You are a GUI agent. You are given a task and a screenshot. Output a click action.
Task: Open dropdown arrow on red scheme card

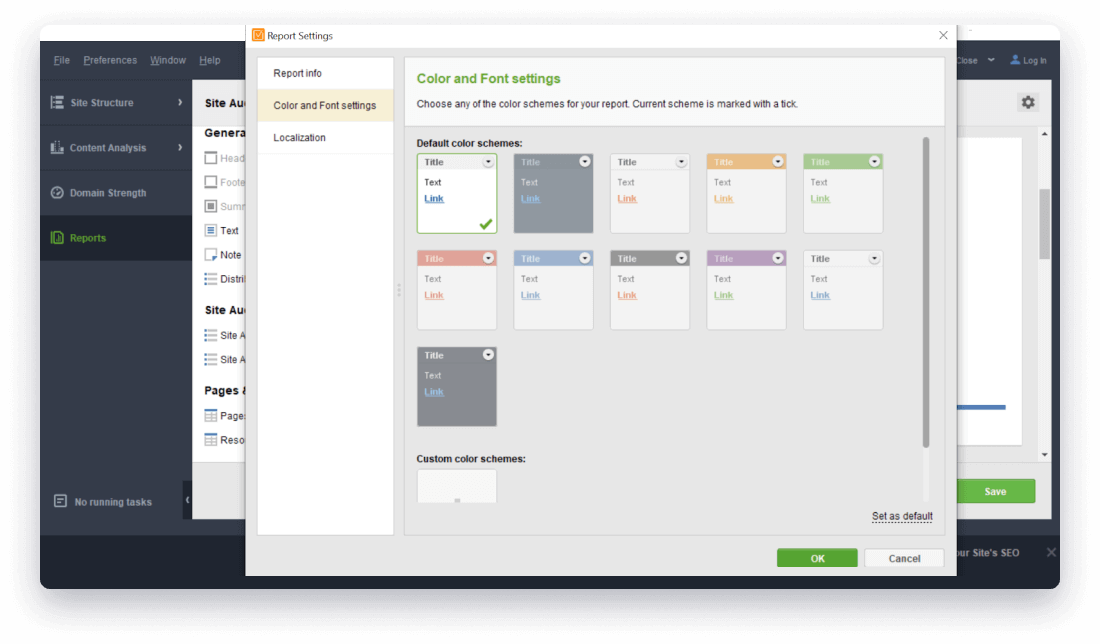[488, 258]
